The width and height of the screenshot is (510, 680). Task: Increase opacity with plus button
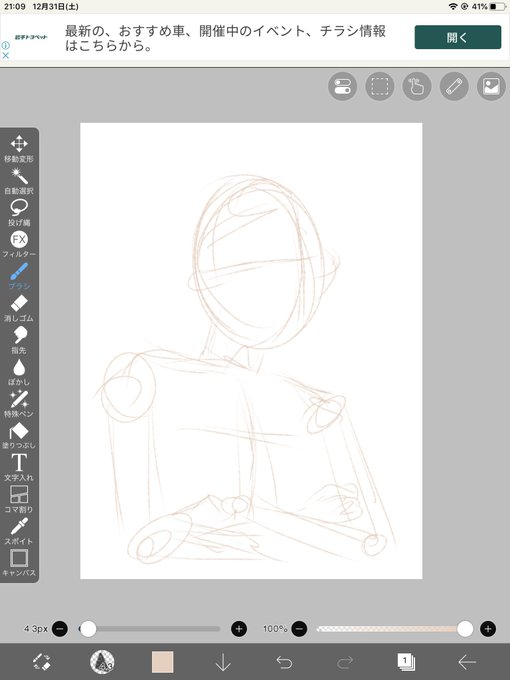[488, 628]
